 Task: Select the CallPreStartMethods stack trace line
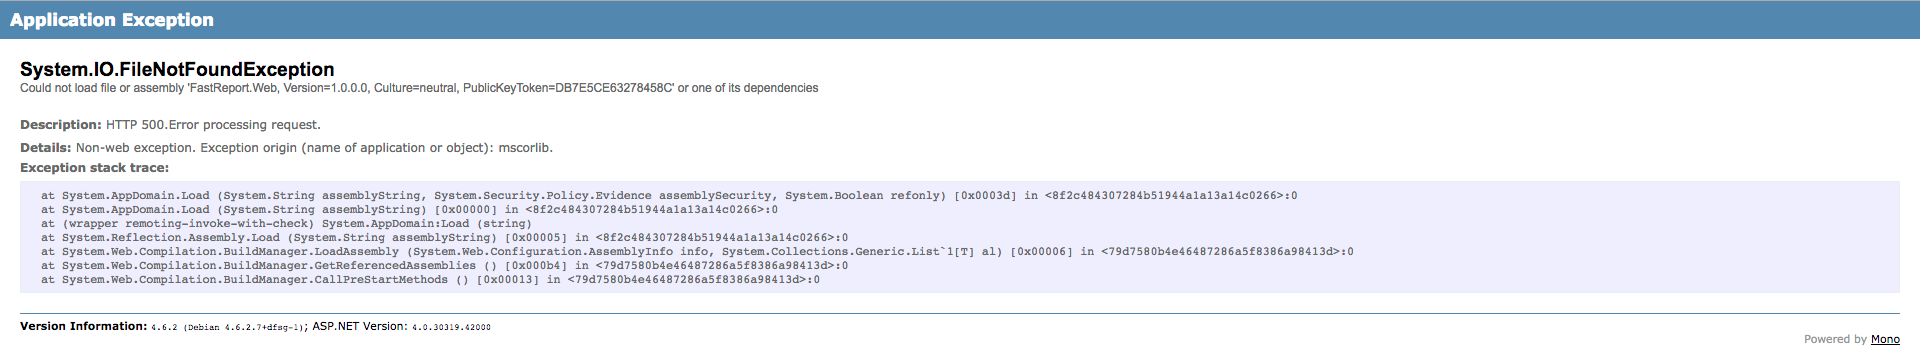pos(430,280)
